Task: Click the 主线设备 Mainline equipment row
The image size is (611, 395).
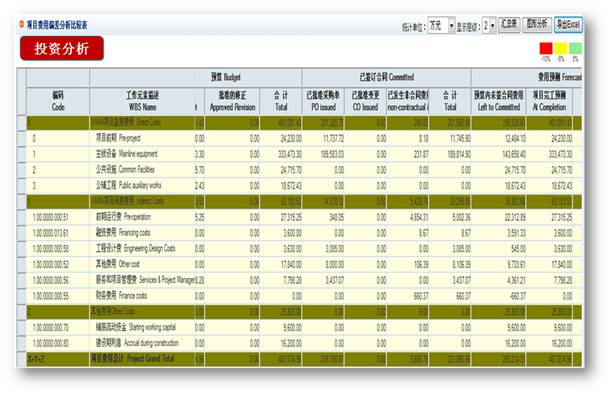Action: [x=304, y=154]
